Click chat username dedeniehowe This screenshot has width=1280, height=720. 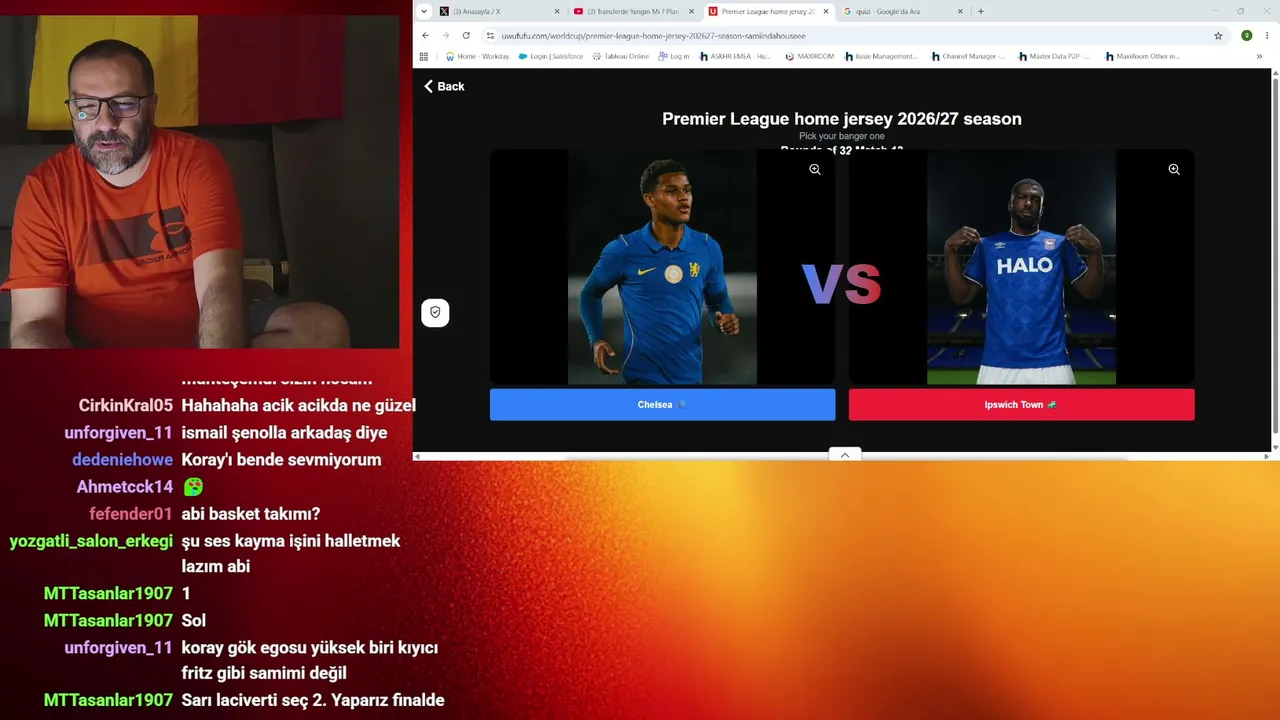pyautogui.click(x=123, y=460)
